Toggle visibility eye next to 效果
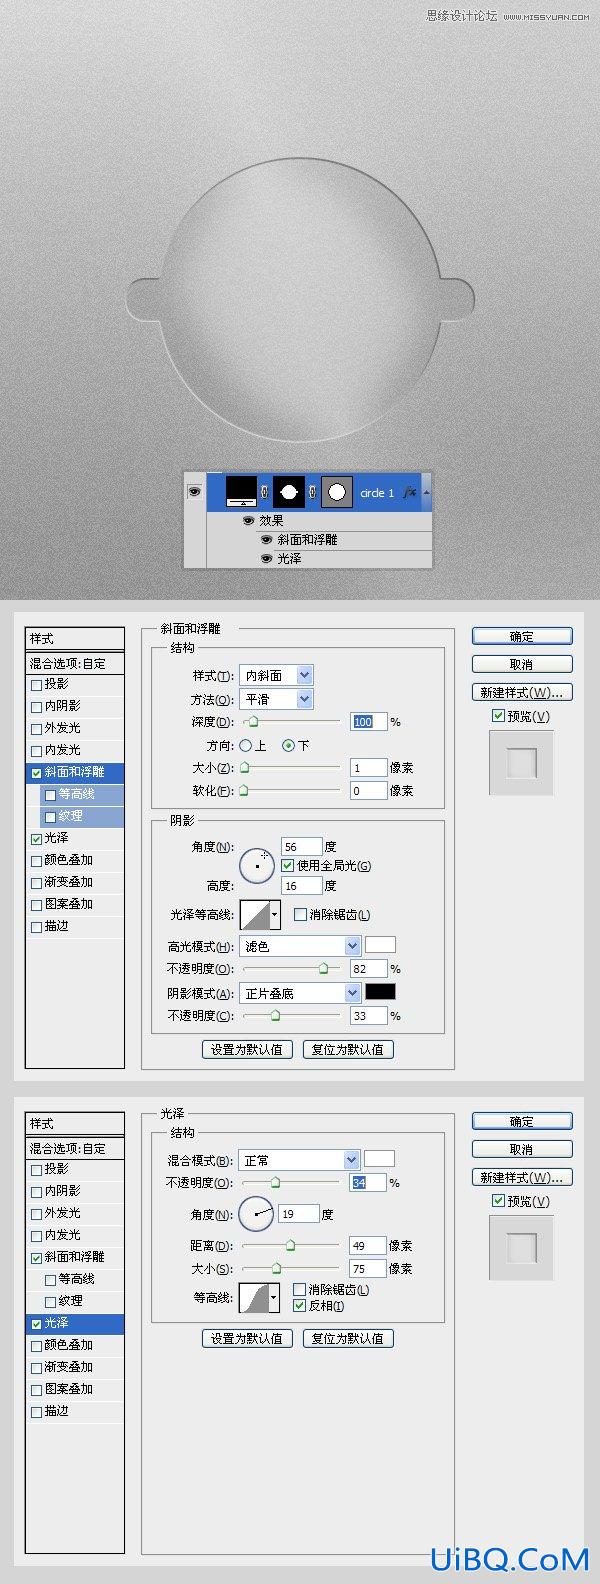This screenshot has height=1584, width=600. point(248,521)
